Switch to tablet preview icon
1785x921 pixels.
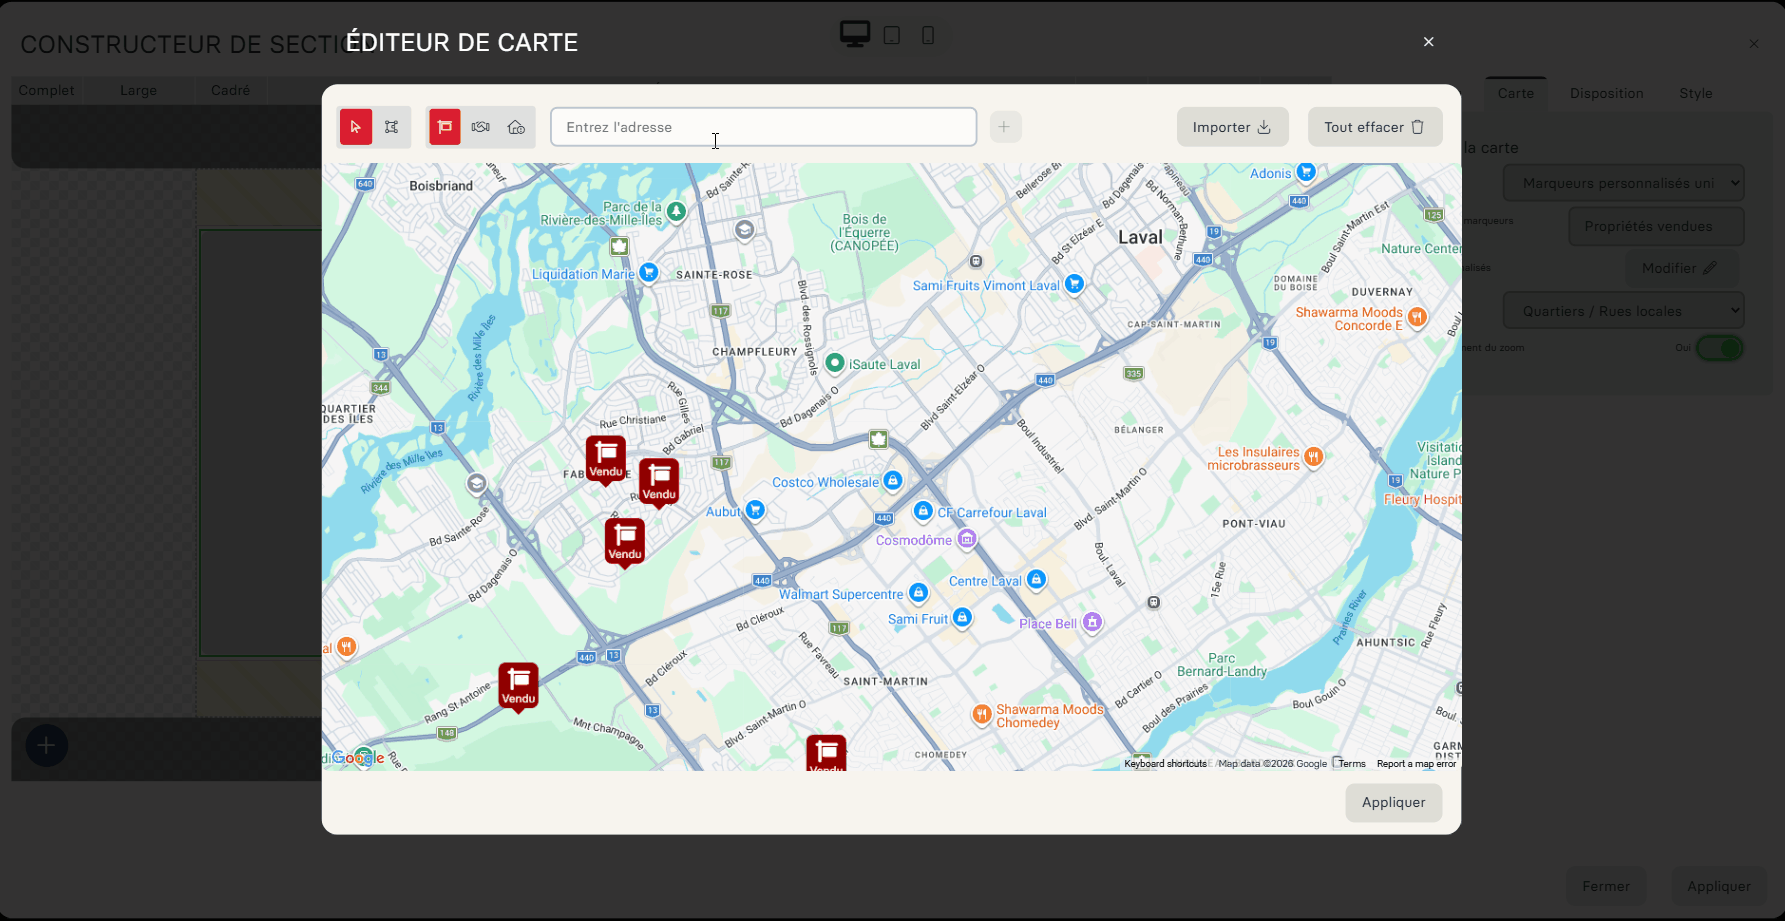pyautogui.click(x=892, y=36)
